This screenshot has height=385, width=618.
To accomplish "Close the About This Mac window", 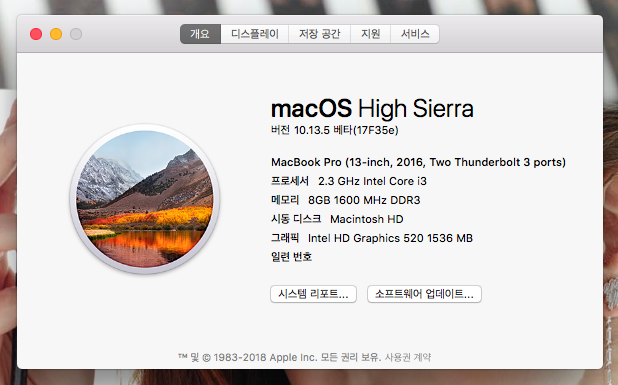I will click(36, 34).
